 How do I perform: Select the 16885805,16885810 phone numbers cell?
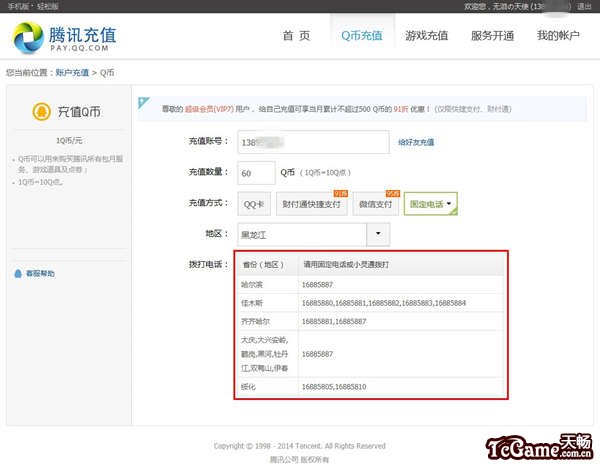[x=401, y=387]
